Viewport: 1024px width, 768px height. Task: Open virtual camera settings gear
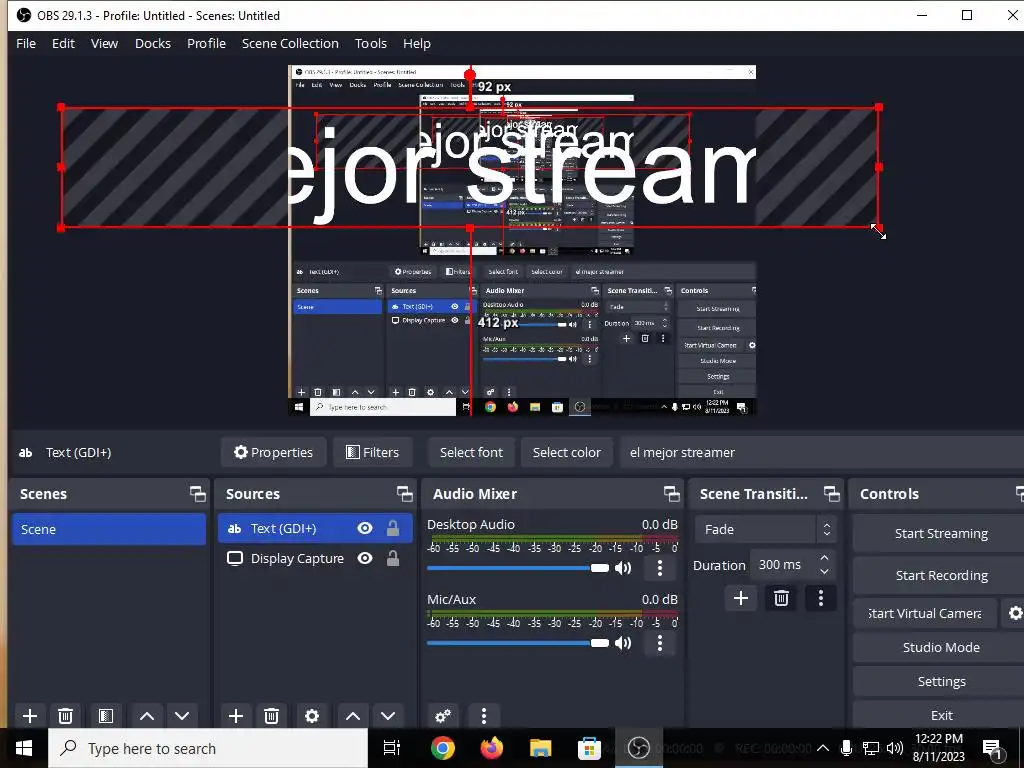coord(1015,613)
